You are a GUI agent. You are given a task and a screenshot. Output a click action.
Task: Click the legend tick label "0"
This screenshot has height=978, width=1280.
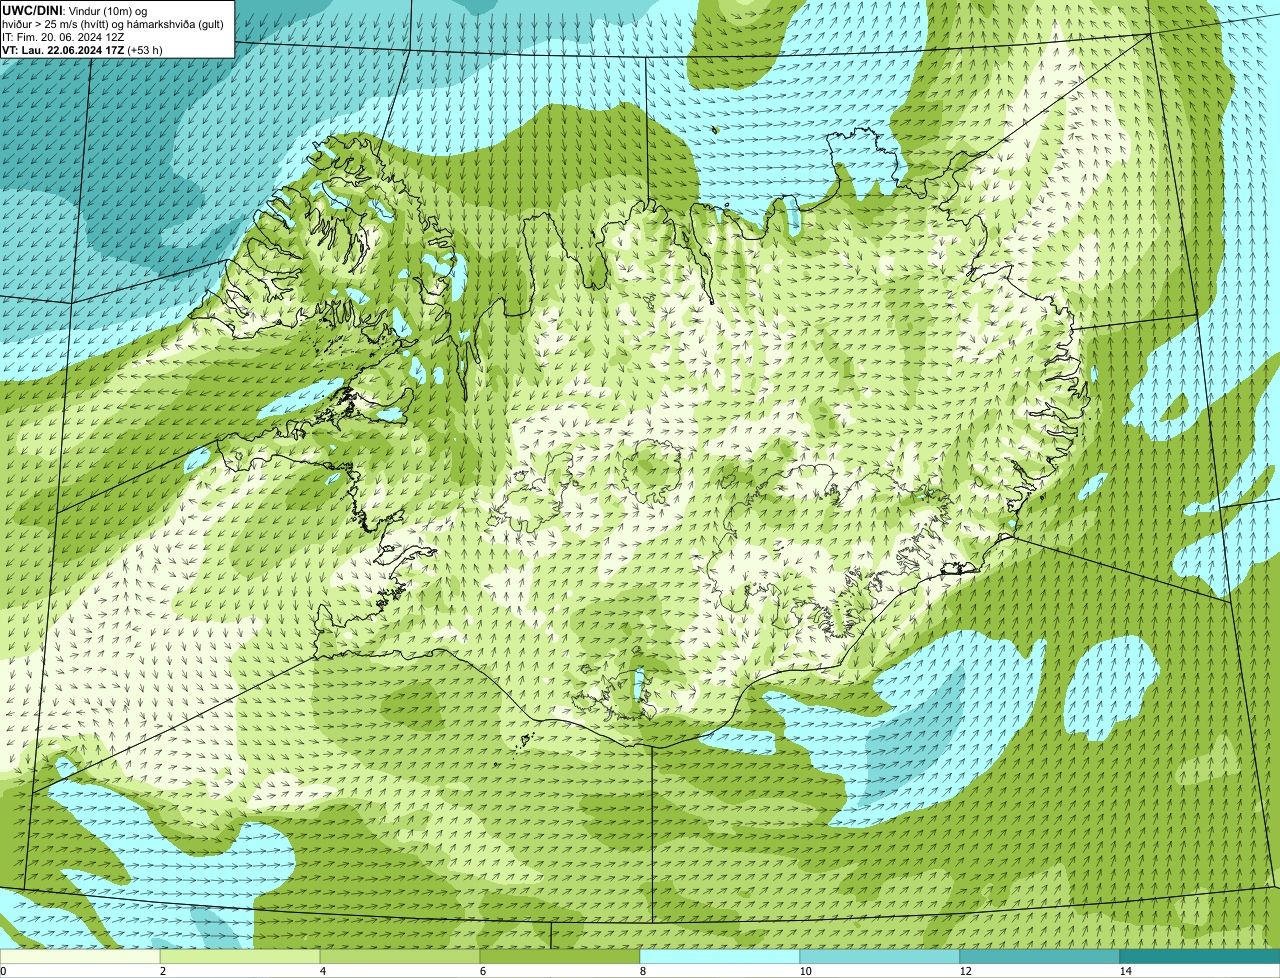3,971
